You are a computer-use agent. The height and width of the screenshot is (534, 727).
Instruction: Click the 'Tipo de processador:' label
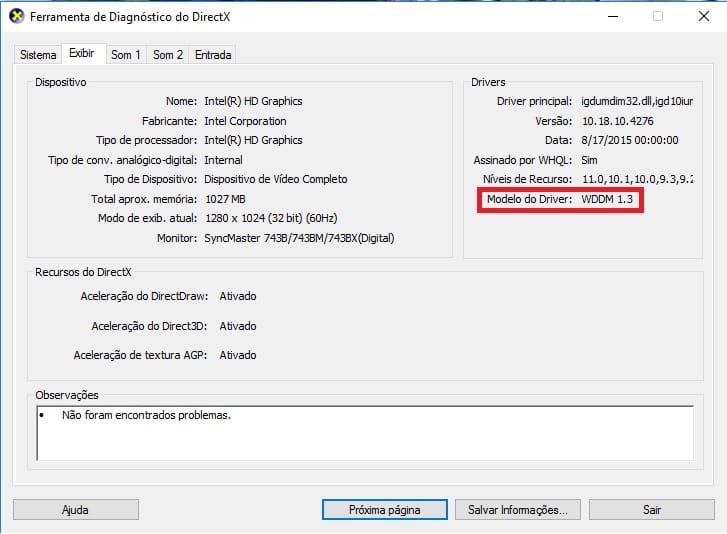coord(147,140)
